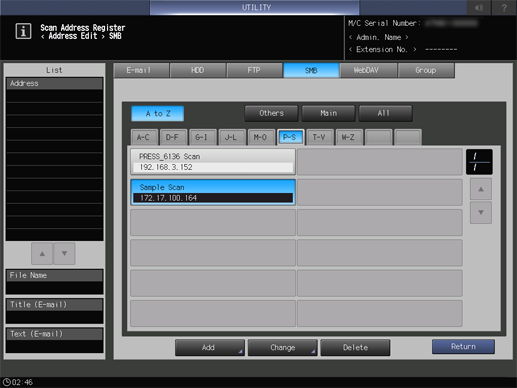Select the SMB tab
517x388 pixels.
[311, 70]
